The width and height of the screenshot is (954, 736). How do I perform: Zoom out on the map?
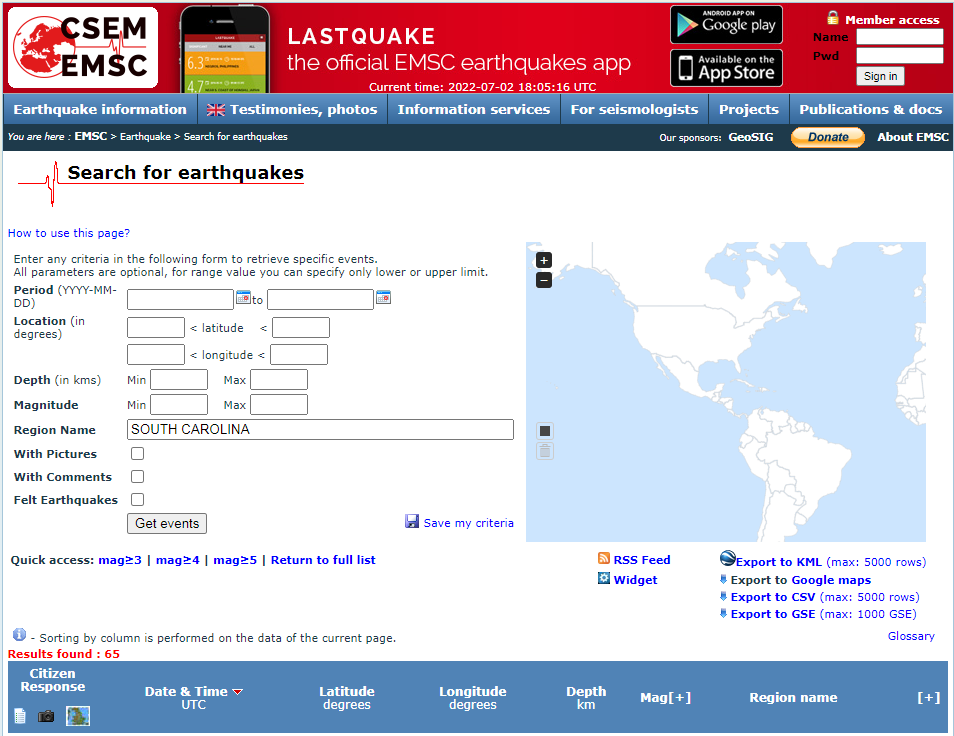544,280
